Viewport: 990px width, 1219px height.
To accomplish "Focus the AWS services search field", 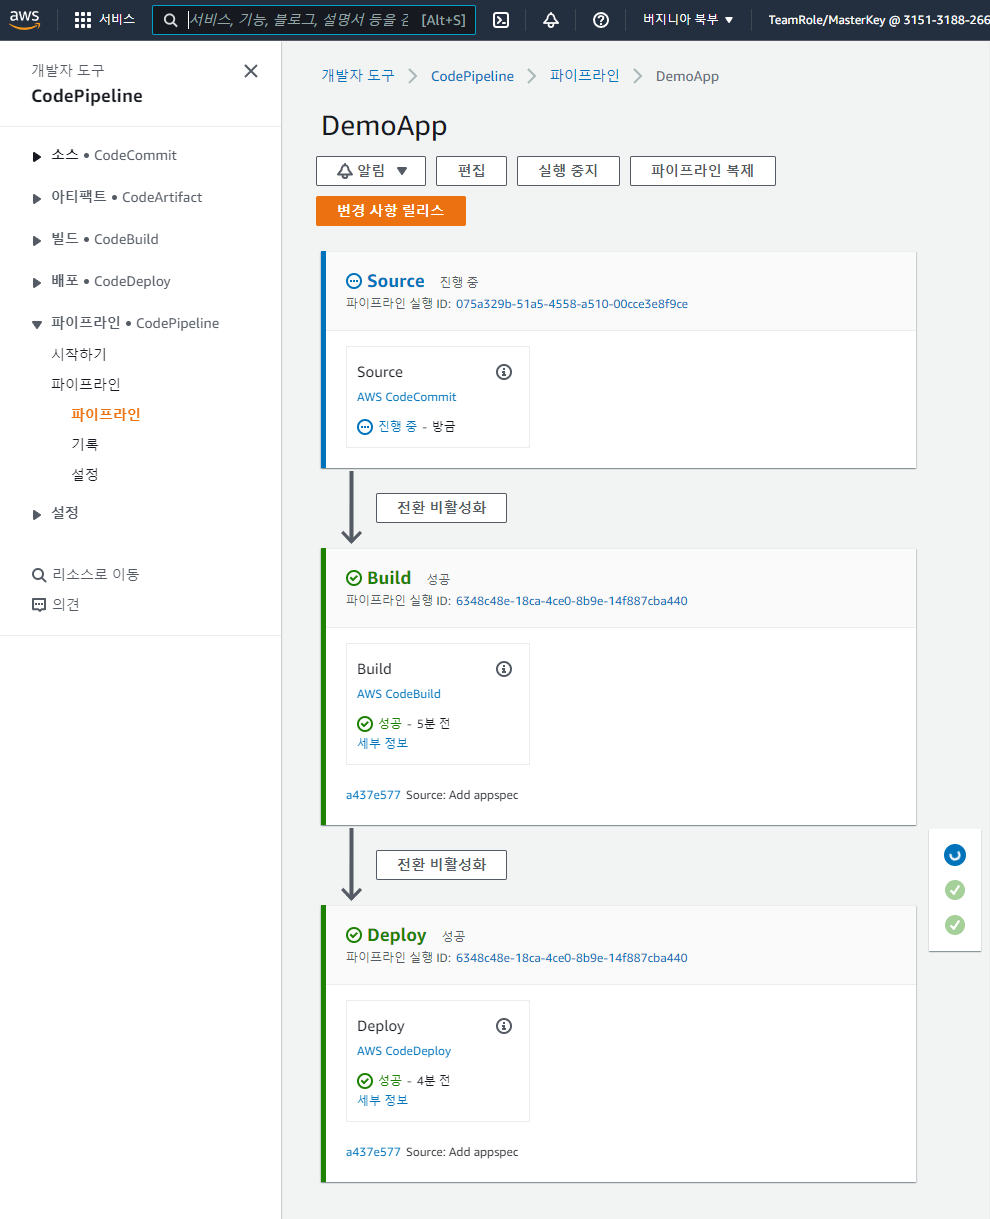I will (x=312, y=20).
